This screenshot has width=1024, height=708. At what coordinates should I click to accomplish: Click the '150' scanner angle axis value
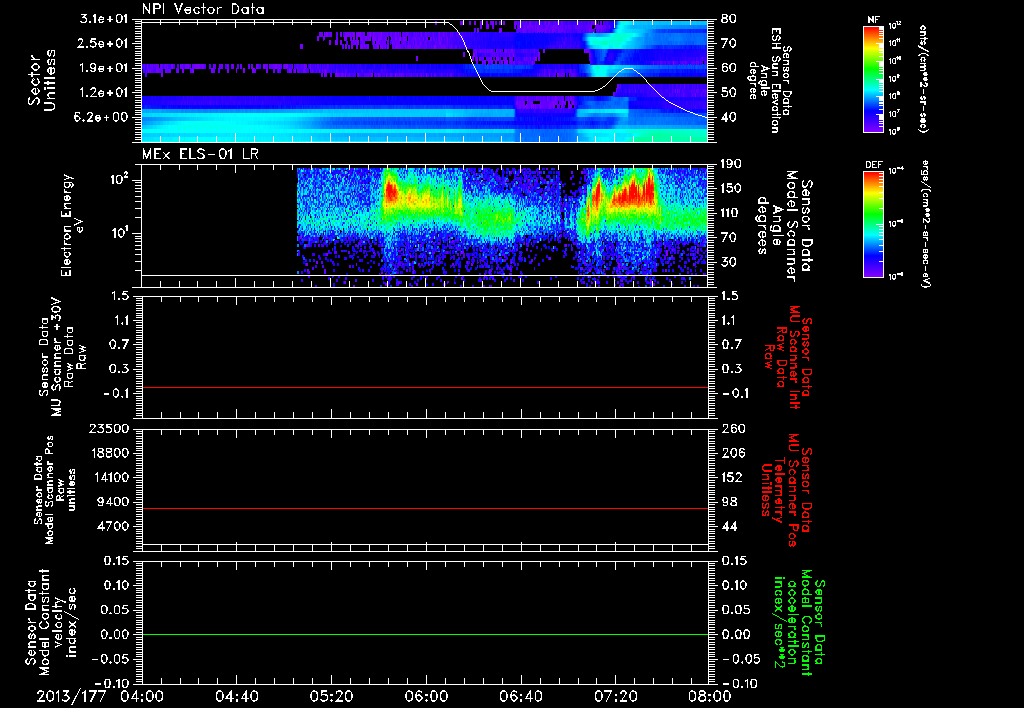click(x=733, y=188)
